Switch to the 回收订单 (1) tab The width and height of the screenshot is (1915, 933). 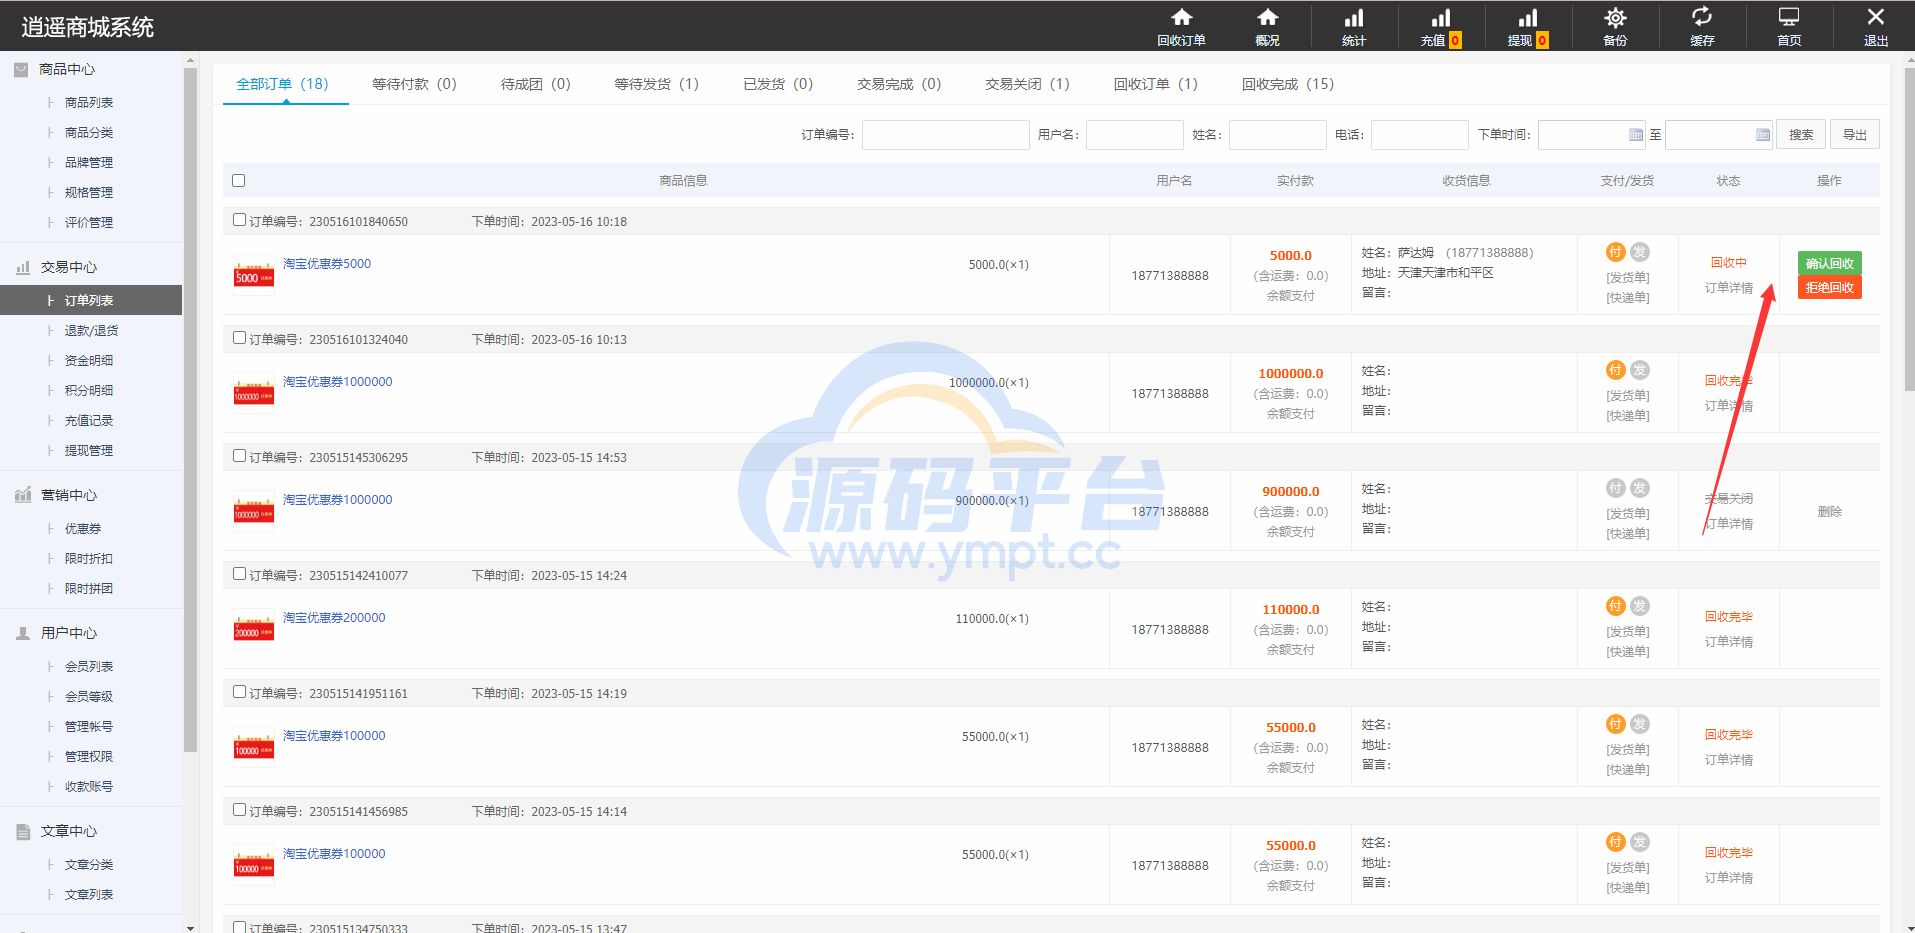1155,84
